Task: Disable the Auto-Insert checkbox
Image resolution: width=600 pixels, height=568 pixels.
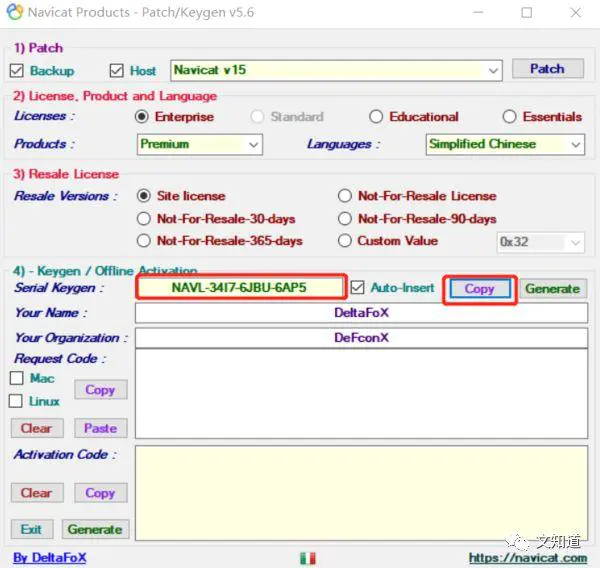Action: pyautogui.click(x=357, y=287)
